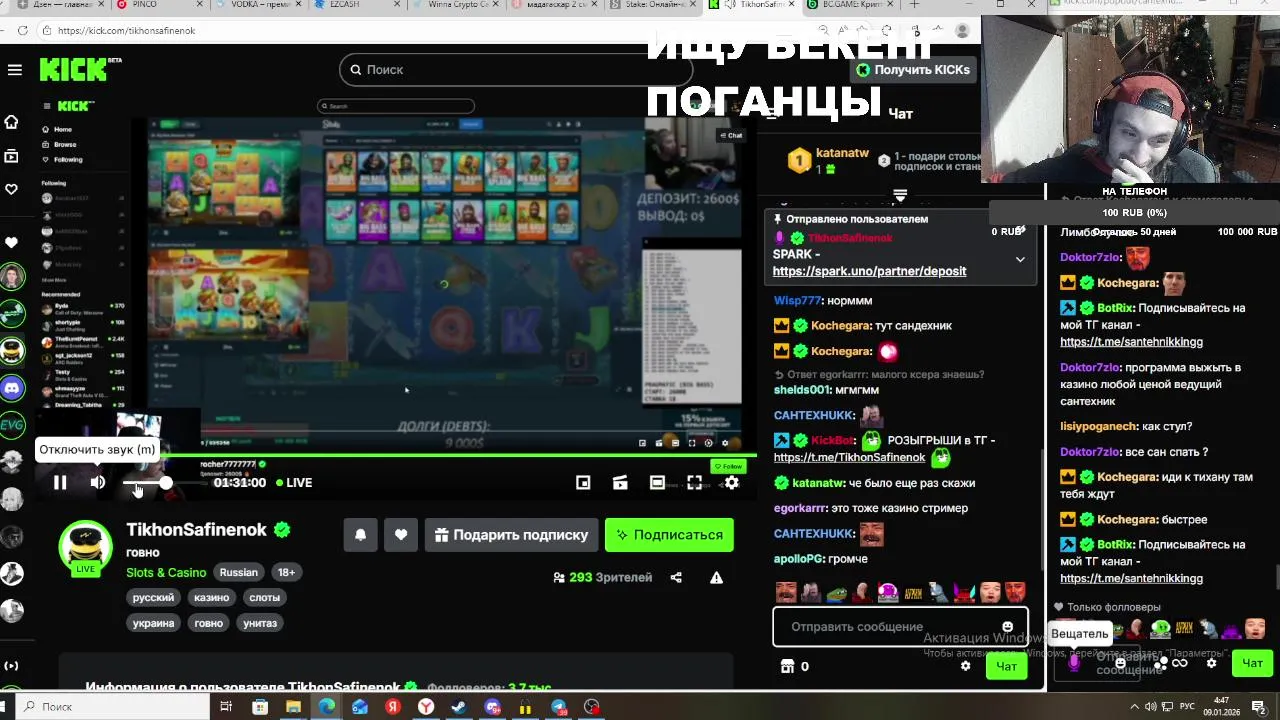Focus the Поиск search field
This screenshot has width=1280, height=720.
[x=515, y=69]
